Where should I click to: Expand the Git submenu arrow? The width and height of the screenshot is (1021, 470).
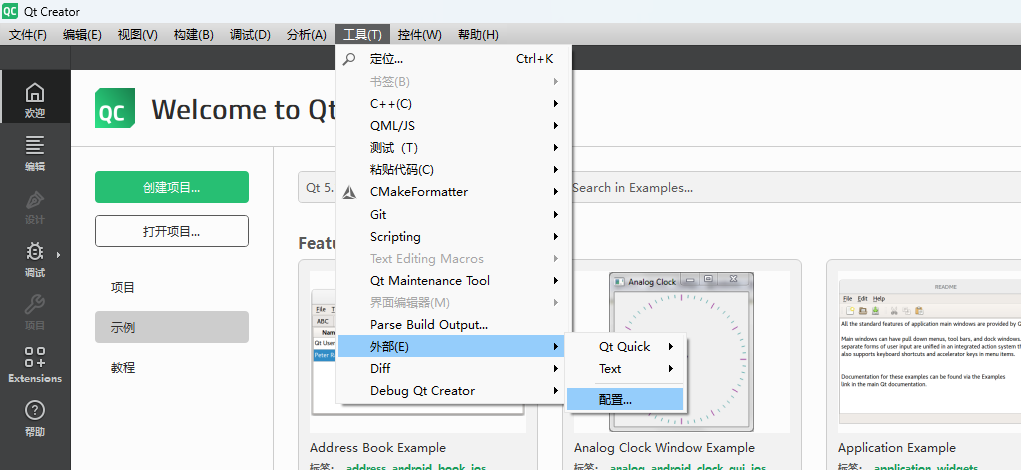556,214
